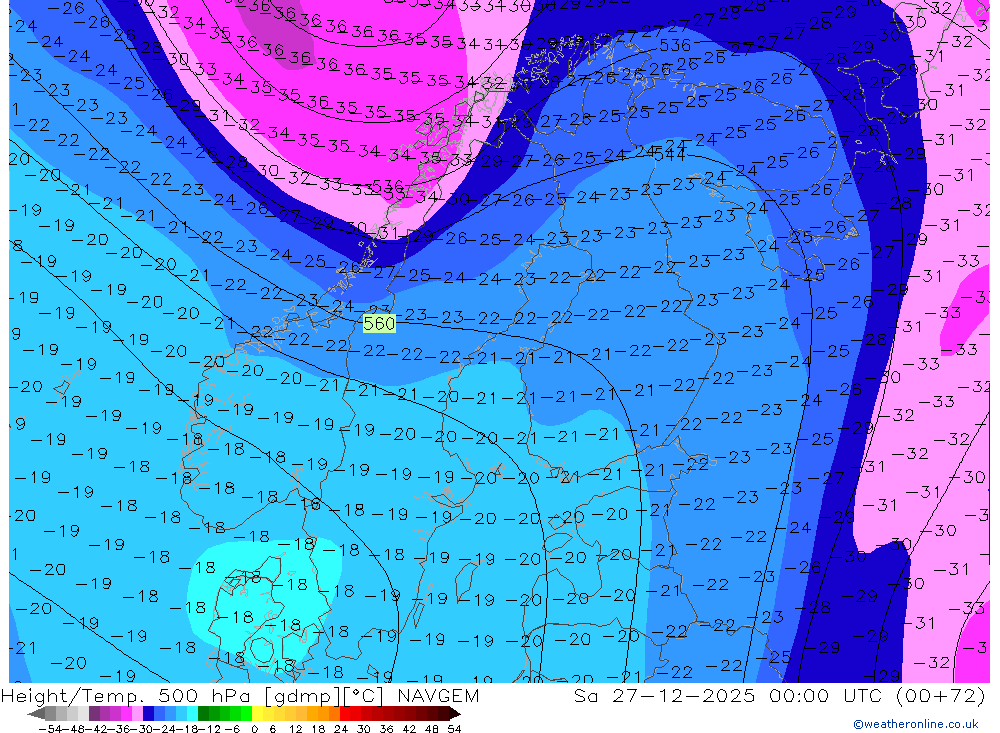
Task: Click the '(00+72)' forecast hour label
Action: 941,695
